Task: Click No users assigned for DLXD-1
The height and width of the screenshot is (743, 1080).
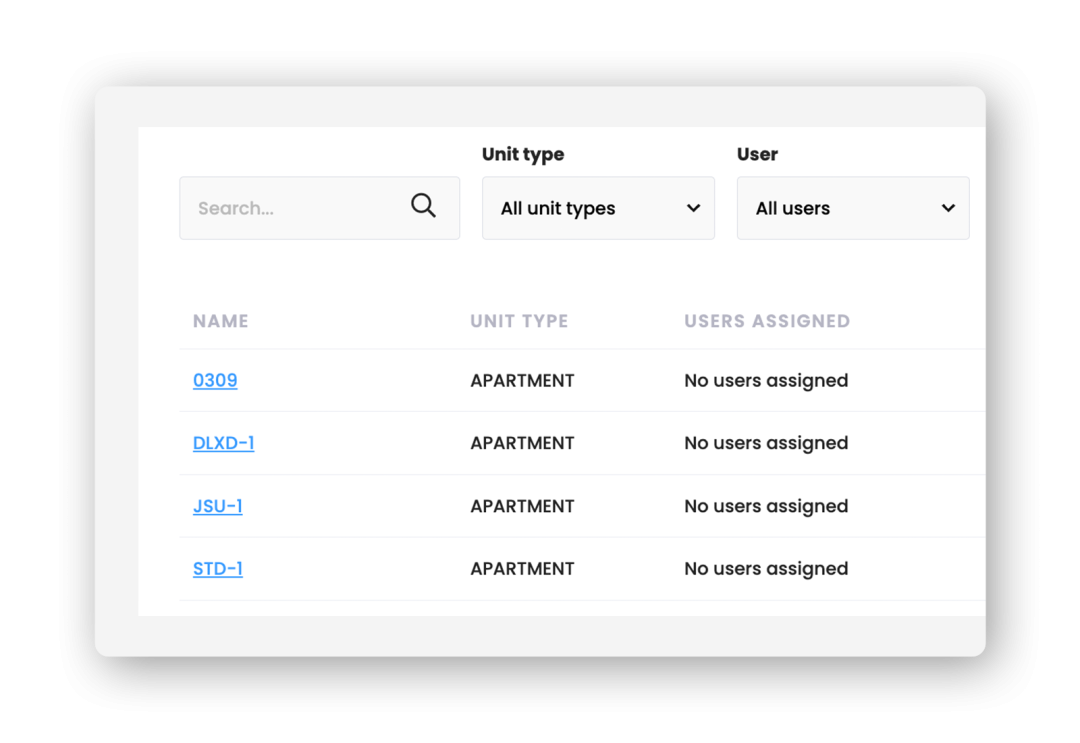Action: click(766, 443)
